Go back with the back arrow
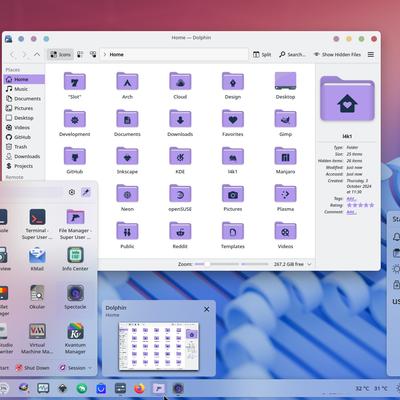 [x=13, y=54]
